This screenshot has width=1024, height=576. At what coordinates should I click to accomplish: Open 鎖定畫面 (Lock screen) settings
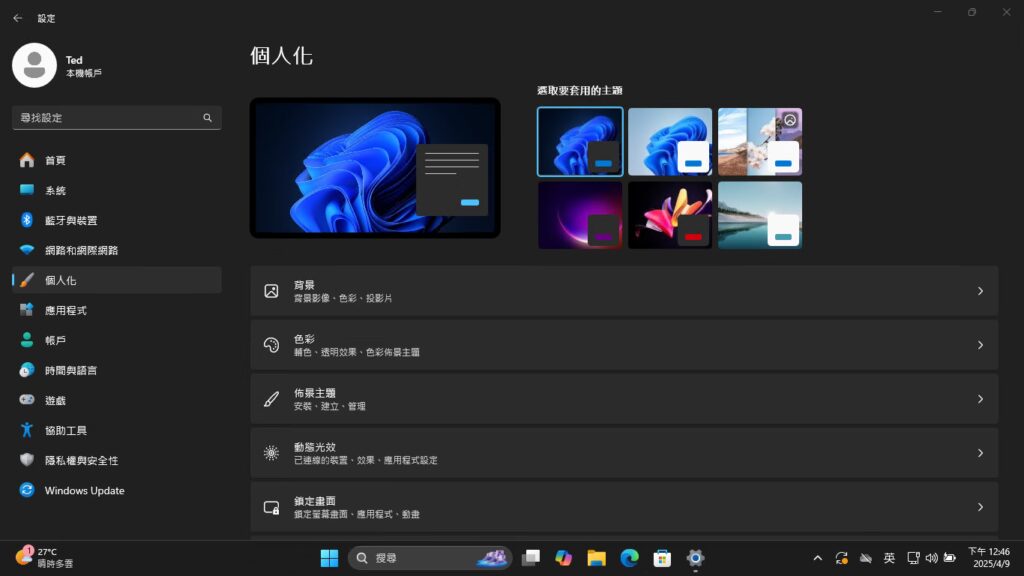point(624,507)
